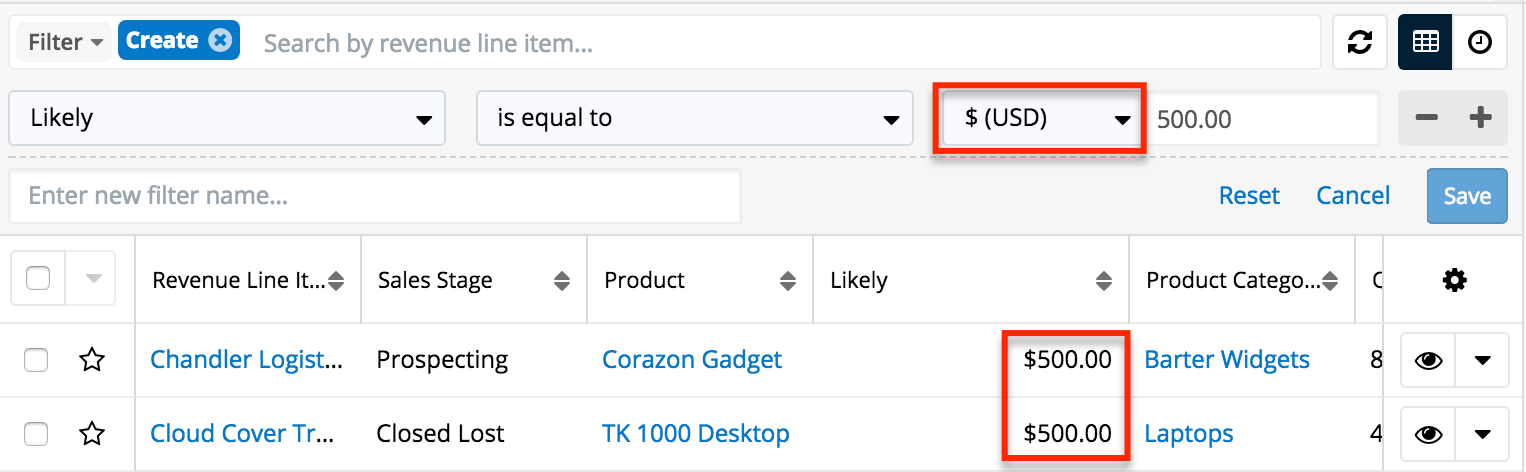Click minus to remove filter row

pos(1426,118)
